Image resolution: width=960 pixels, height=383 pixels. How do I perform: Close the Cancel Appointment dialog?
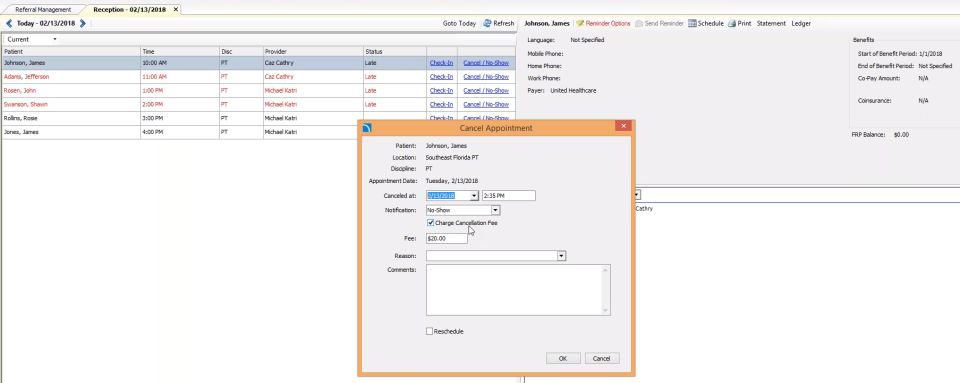click(x=623, y=126)
